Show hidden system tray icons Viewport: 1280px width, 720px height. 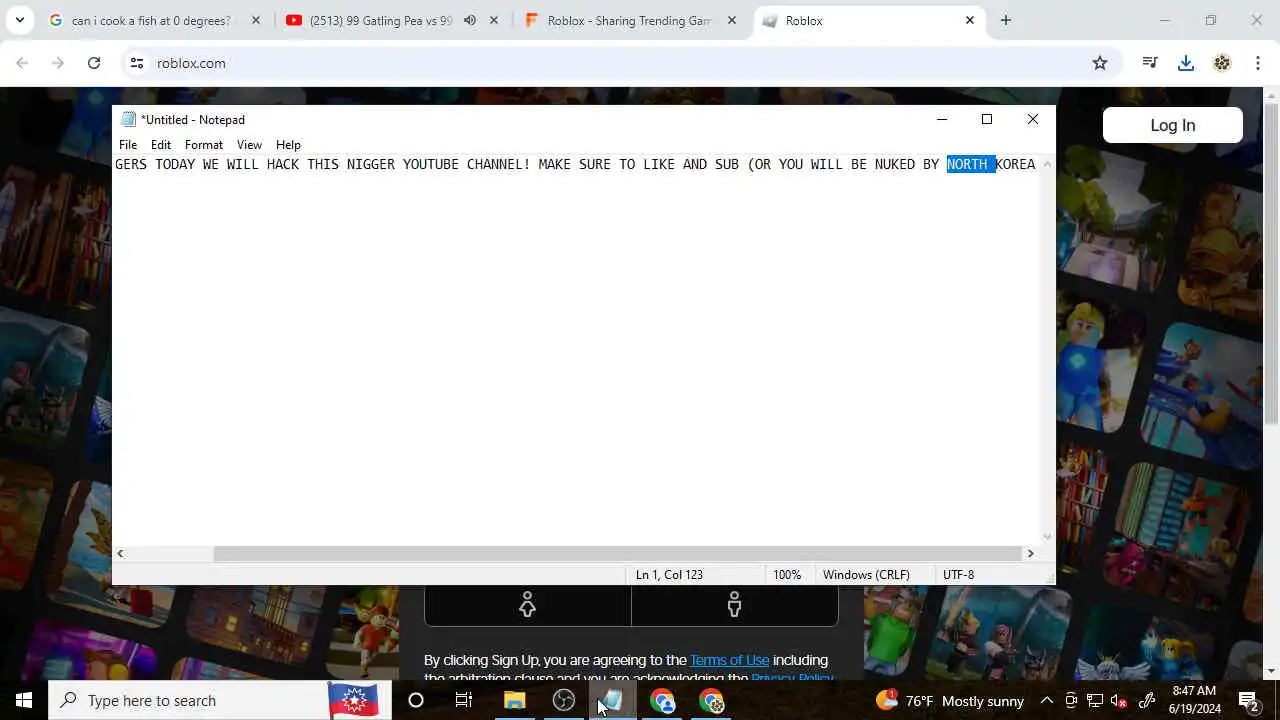pos(1047,700)
